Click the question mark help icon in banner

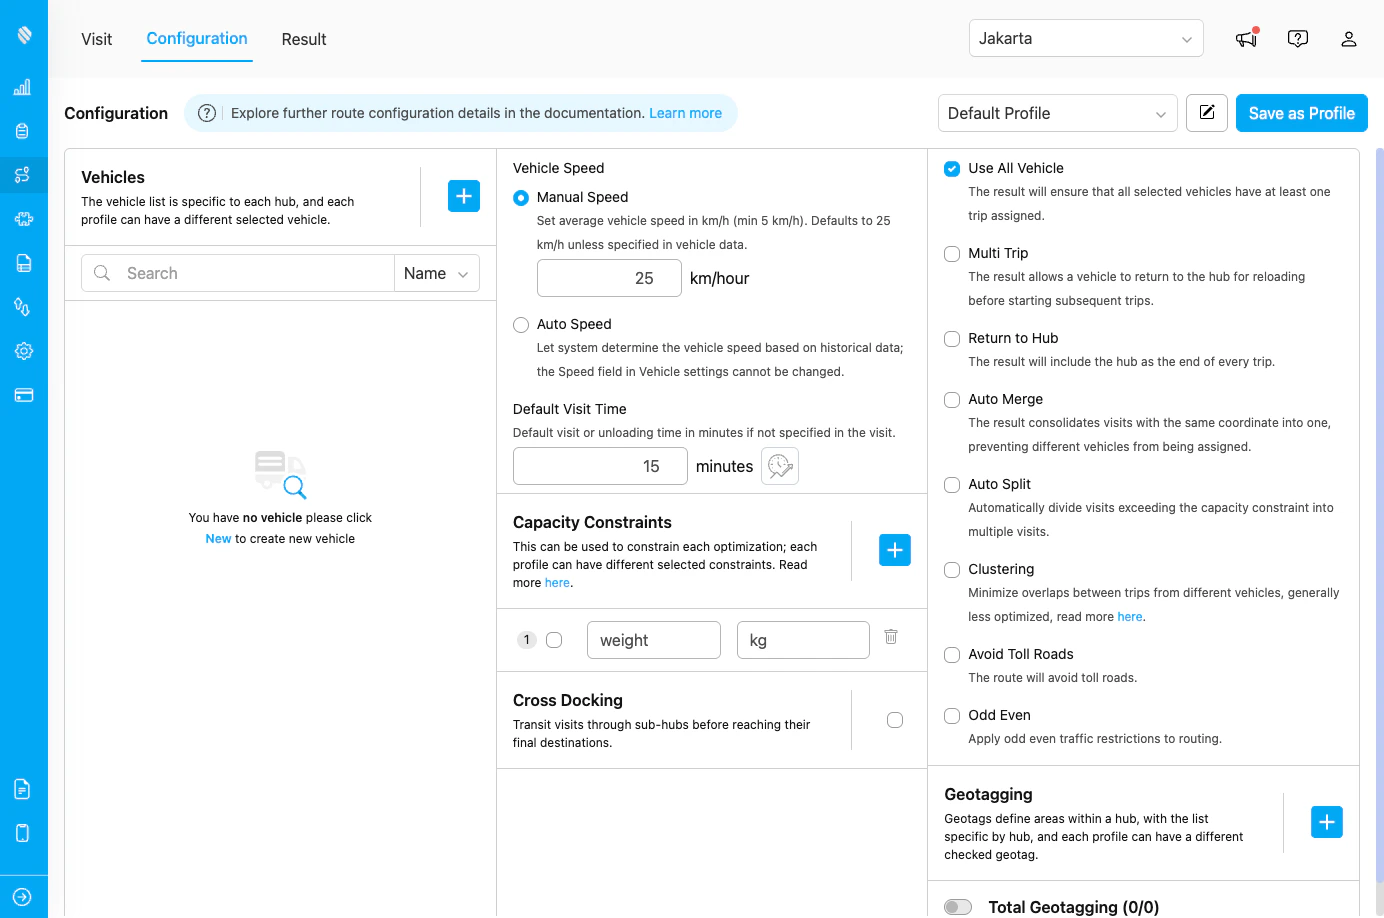[x=207, y=113]
